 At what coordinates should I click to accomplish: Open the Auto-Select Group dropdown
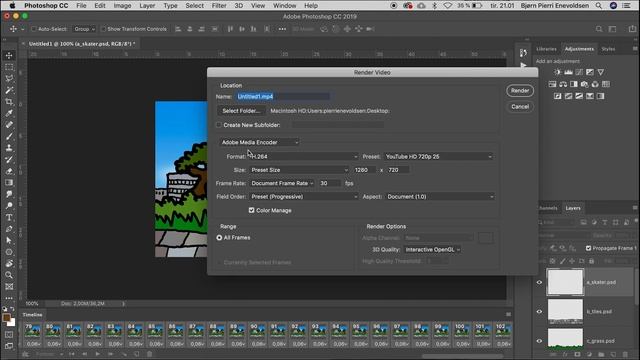(84, 29)
